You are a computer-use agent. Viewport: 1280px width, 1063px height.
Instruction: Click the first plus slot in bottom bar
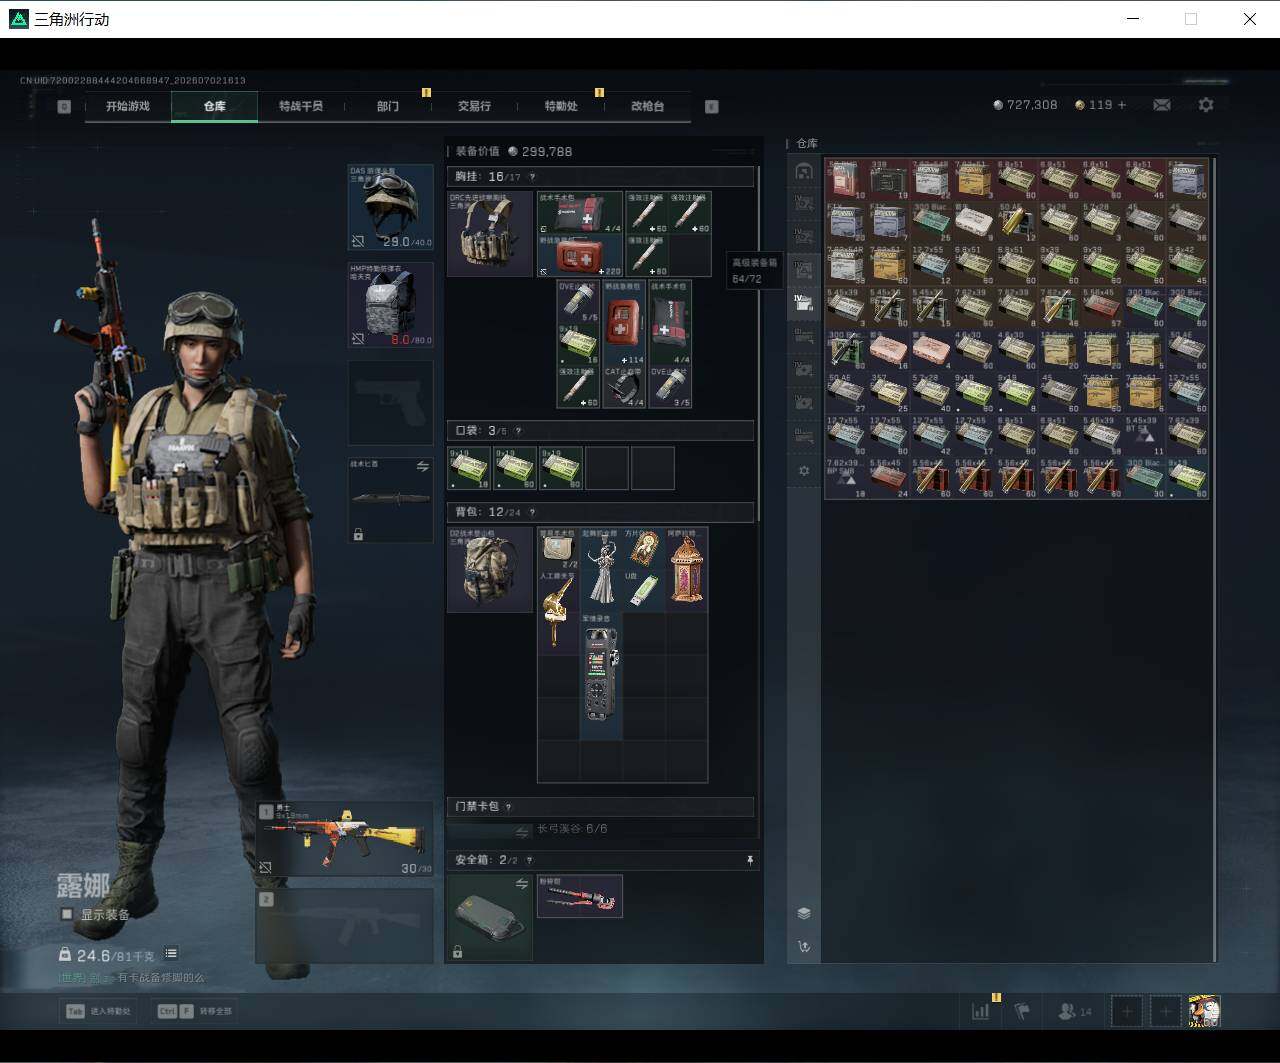1127,1011
